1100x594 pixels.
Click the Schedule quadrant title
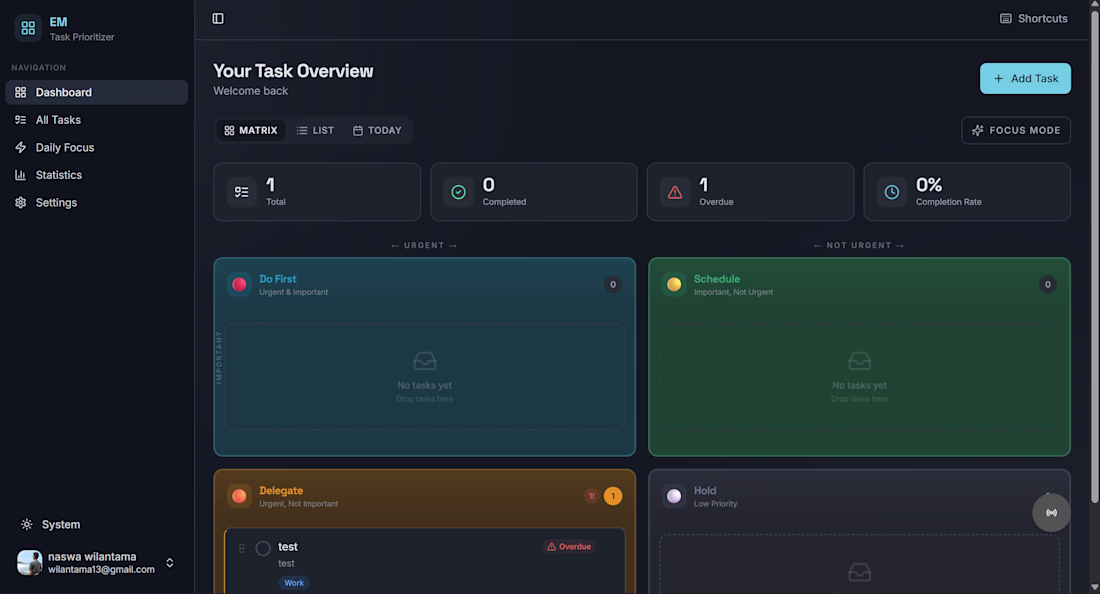(717, 279)
